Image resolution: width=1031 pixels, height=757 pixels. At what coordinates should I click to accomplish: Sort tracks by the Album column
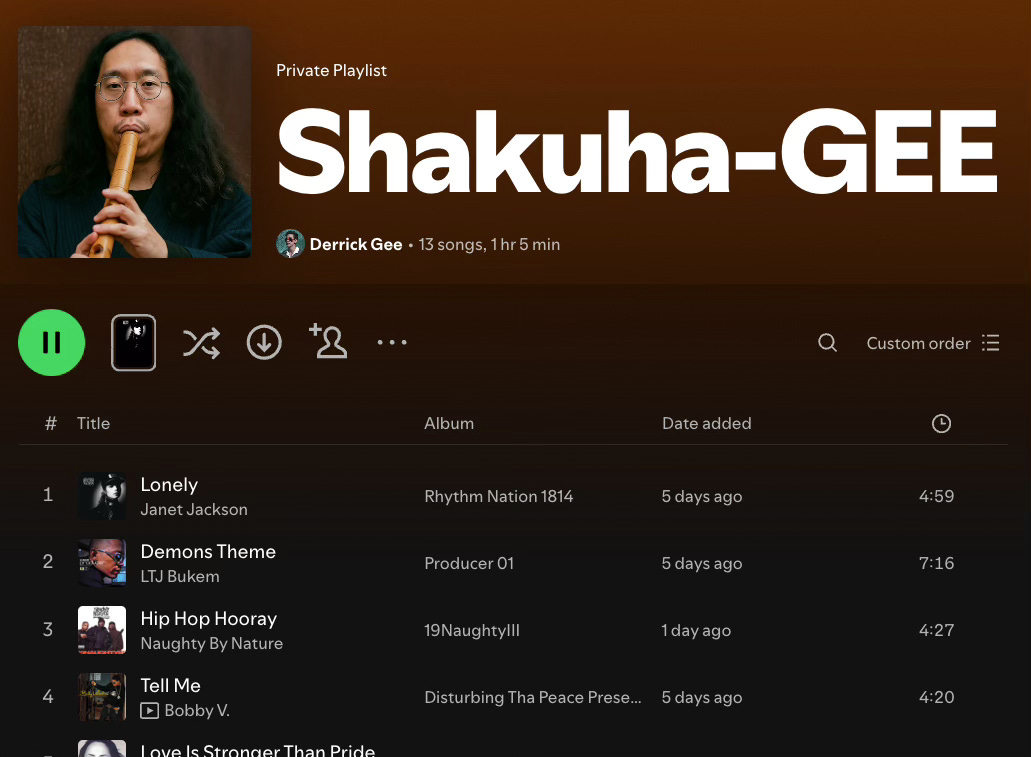449,423
